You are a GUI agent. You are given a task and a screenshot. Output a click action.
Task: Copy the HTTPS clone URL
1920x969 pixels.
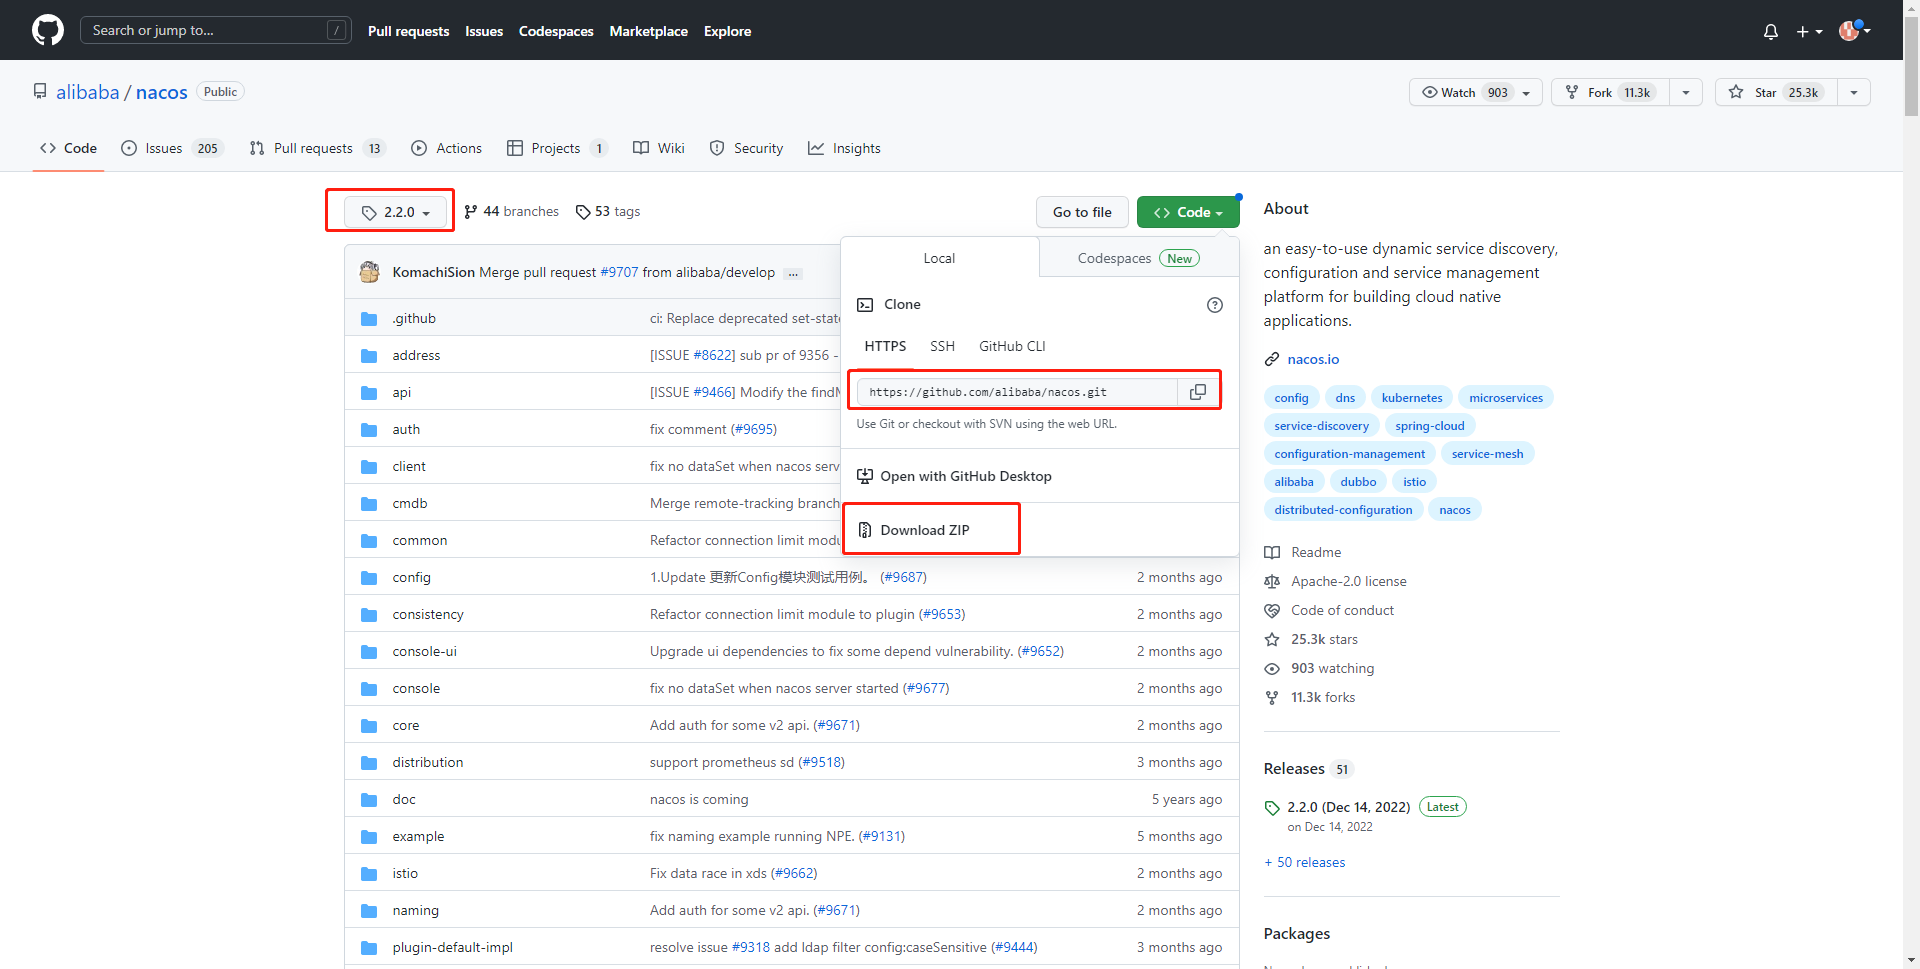1197,392
